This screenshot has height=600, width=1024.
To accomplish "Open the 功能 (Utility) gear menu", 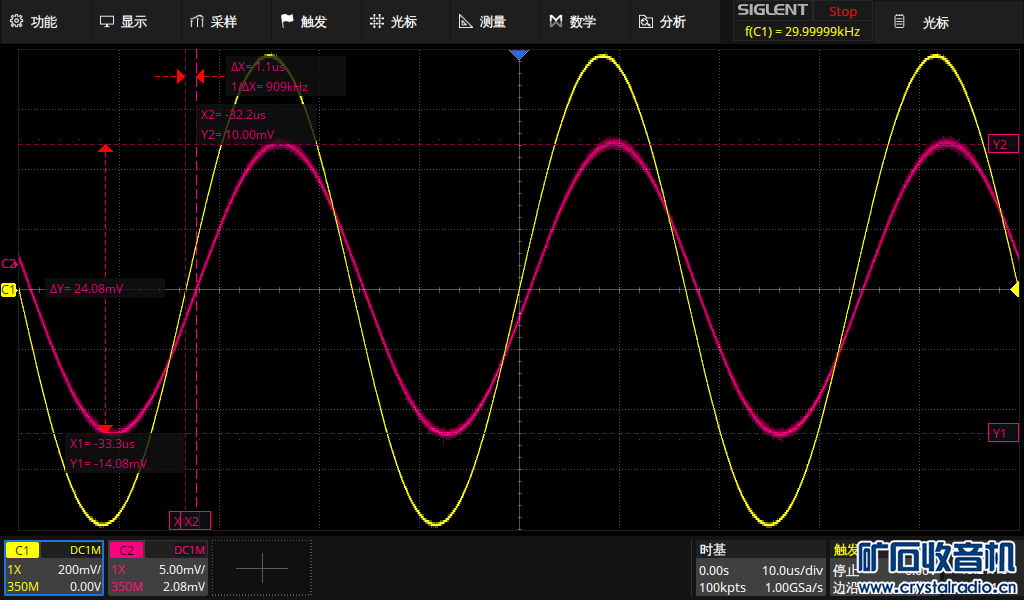I will pyautogui.click(x=33, y=22).
